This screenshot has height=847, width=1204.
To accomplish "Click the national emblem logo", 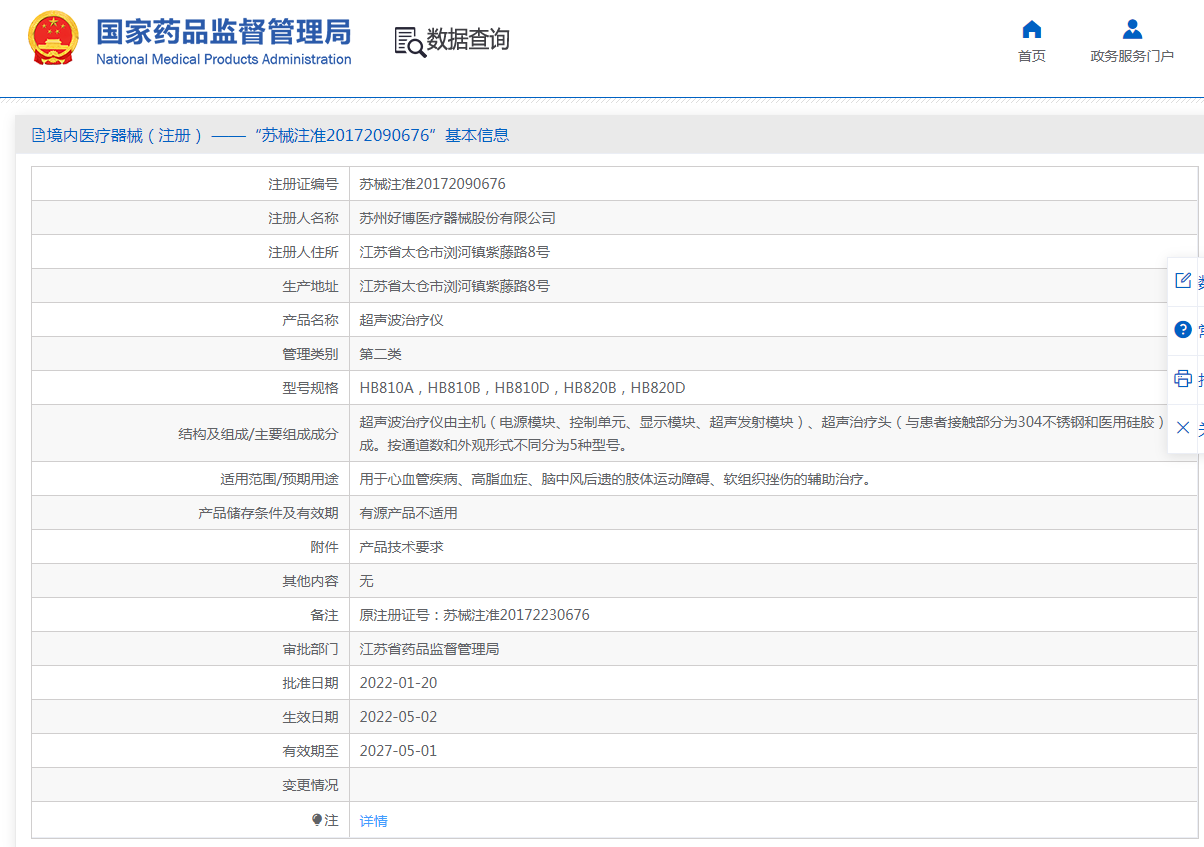I will pyautogui.click(x=53, y=39).
